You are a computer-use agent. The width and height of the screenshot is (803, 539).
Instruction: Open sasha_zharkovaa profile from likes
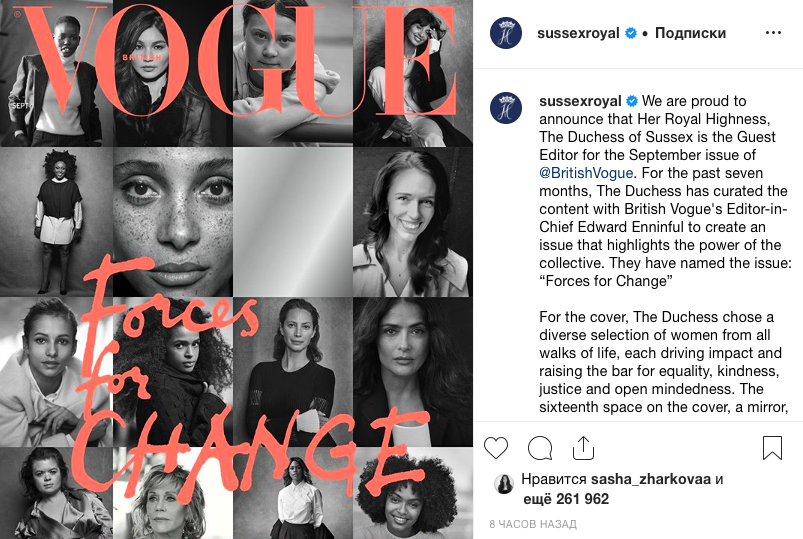[650, 479]
